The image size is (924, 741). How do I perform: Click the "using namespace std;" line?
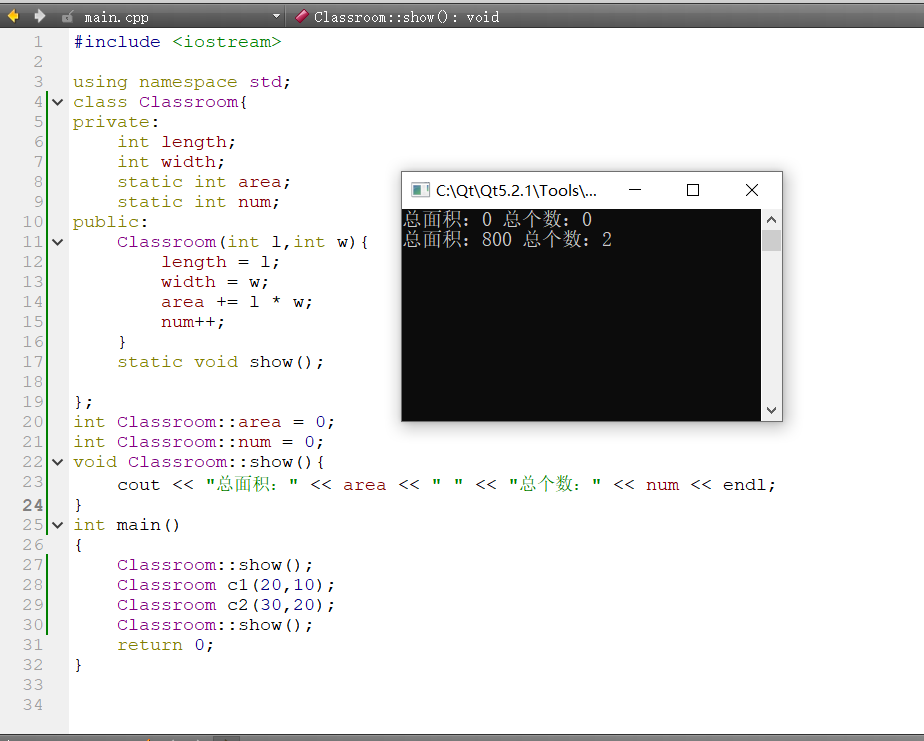click(182, 82)
